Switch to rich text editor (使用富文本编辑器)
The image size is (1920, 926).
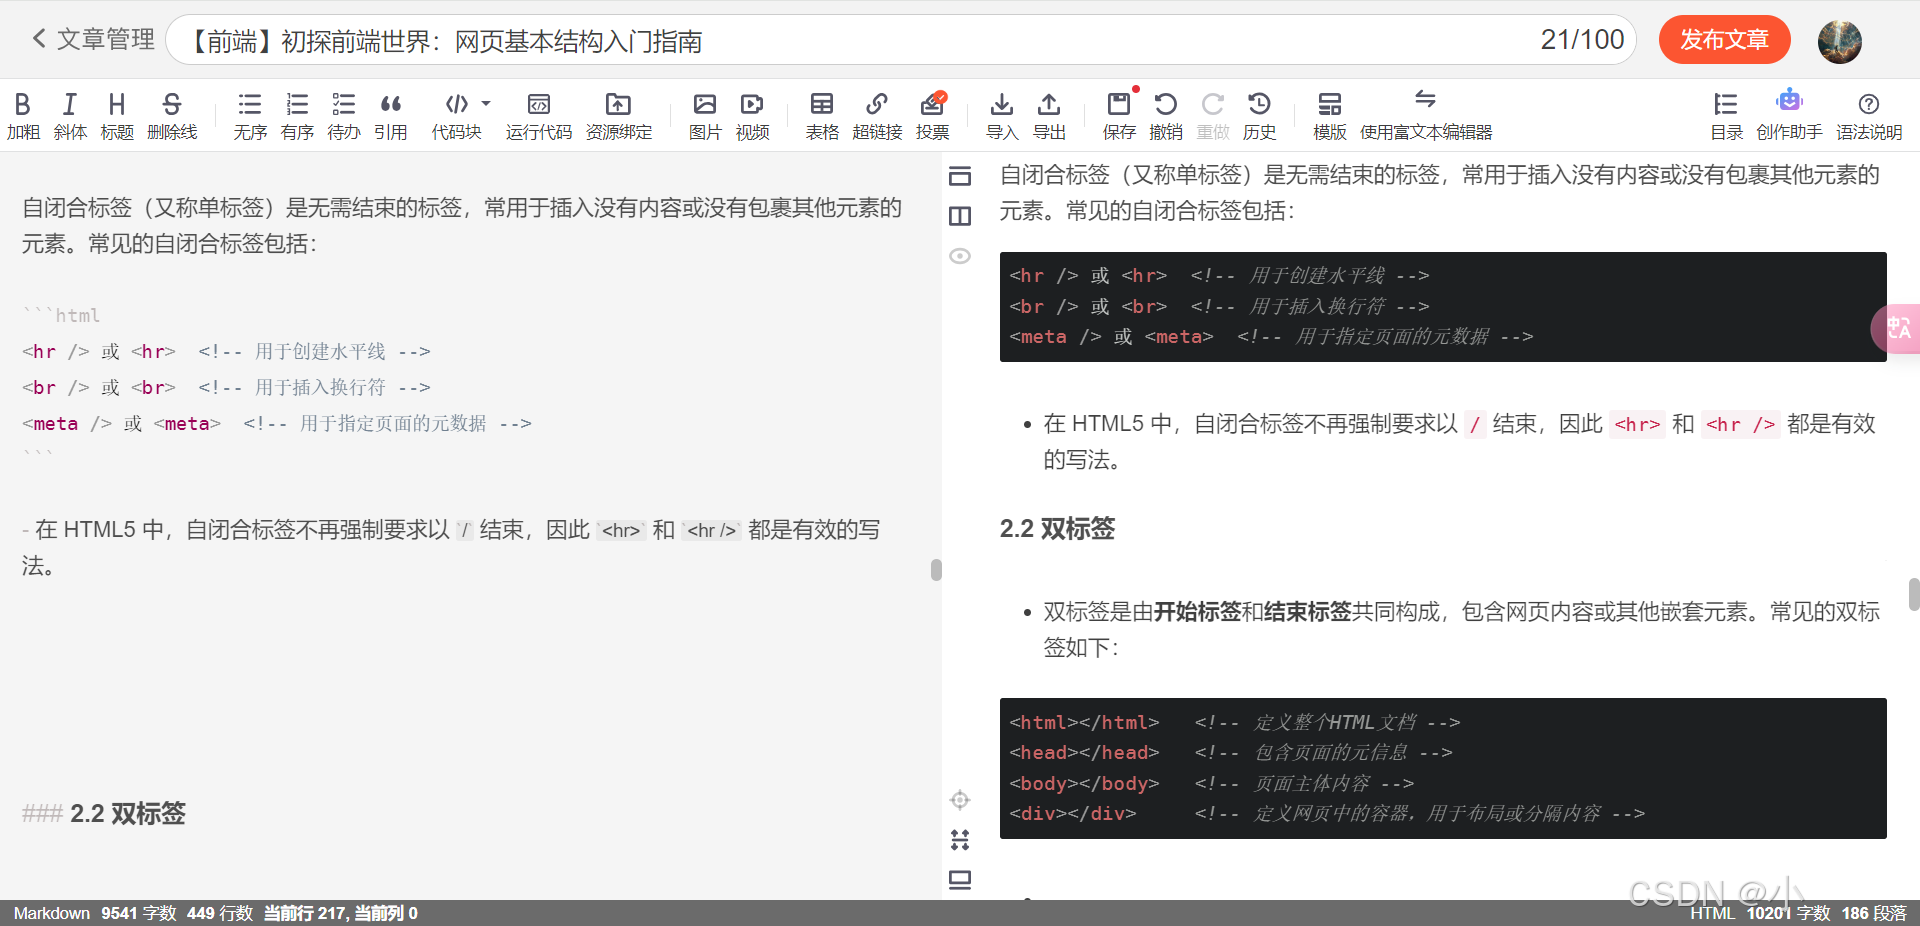1426,116
